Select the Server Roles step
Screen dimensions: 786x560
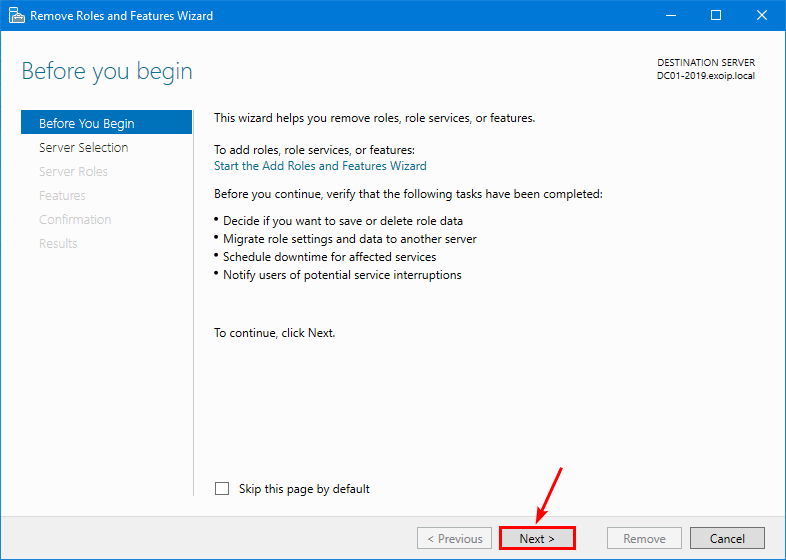pos(73,172)
